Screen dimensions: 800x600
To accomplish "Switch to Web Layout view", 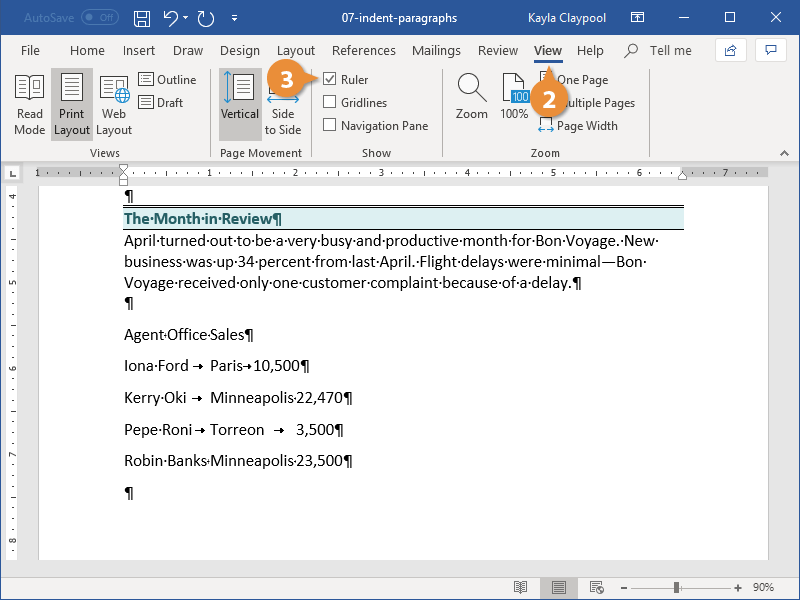I will (114, 104).
